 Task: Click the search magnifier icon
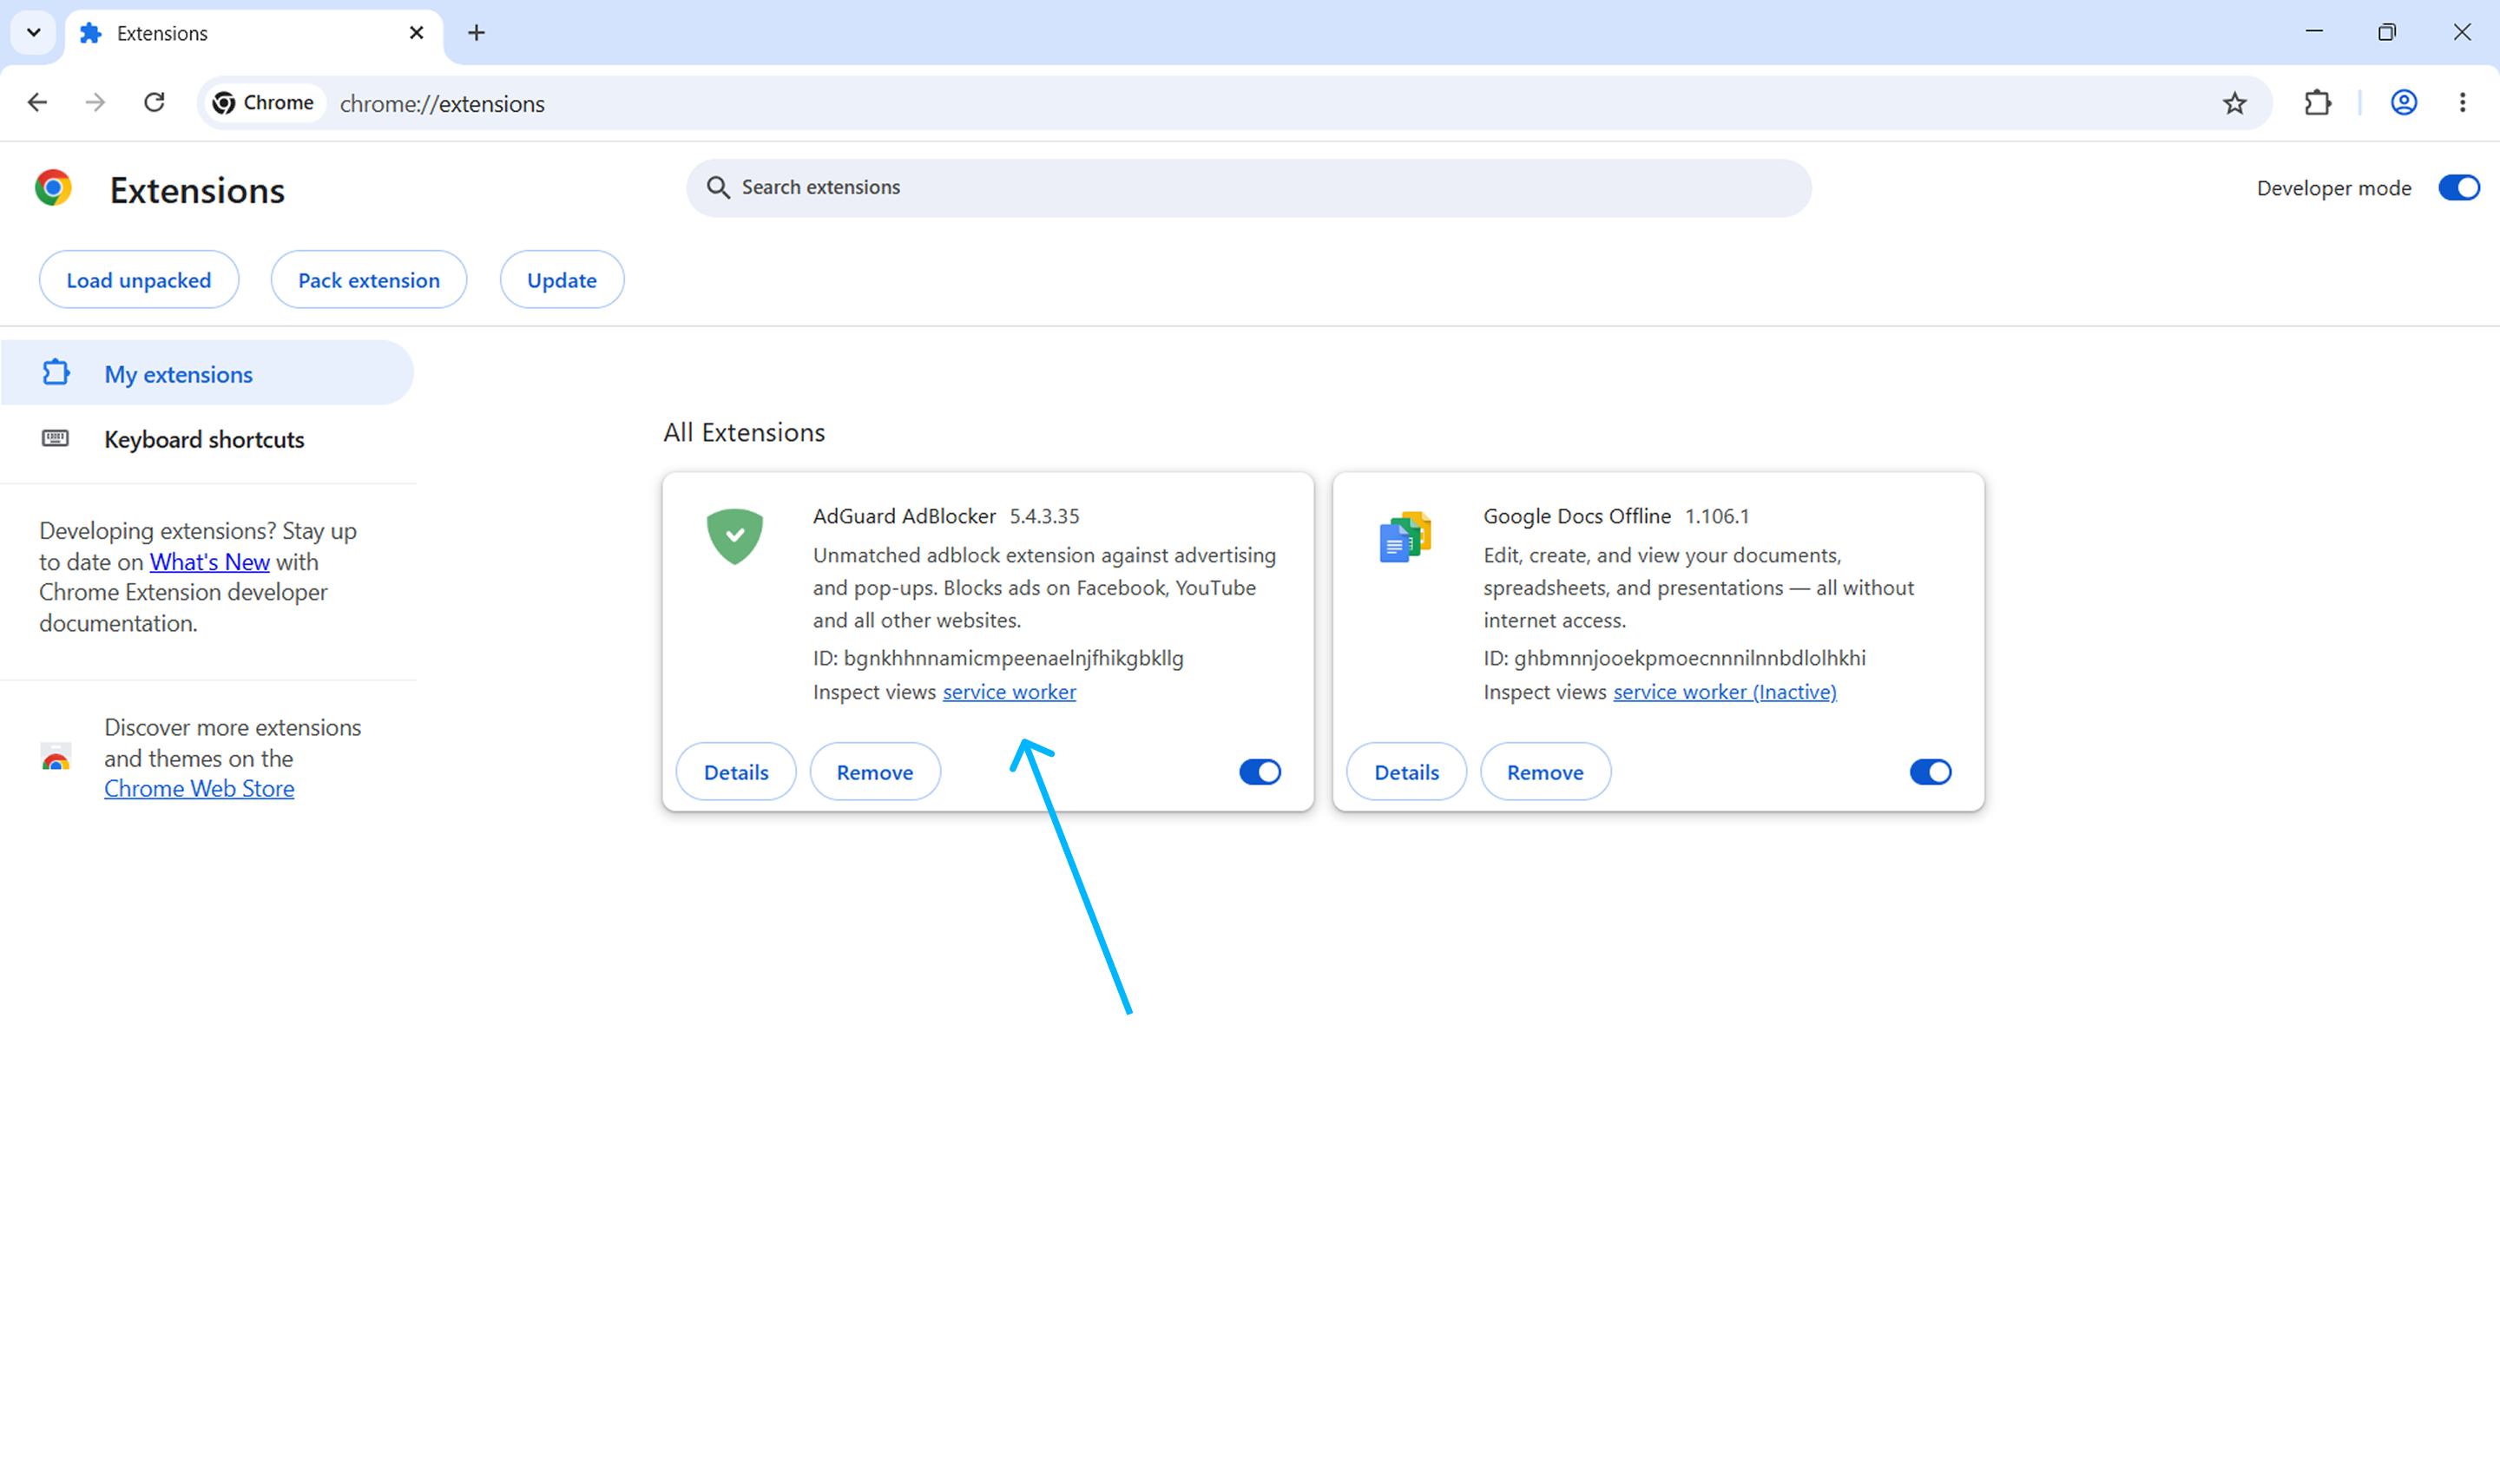[x=718, y=188]
